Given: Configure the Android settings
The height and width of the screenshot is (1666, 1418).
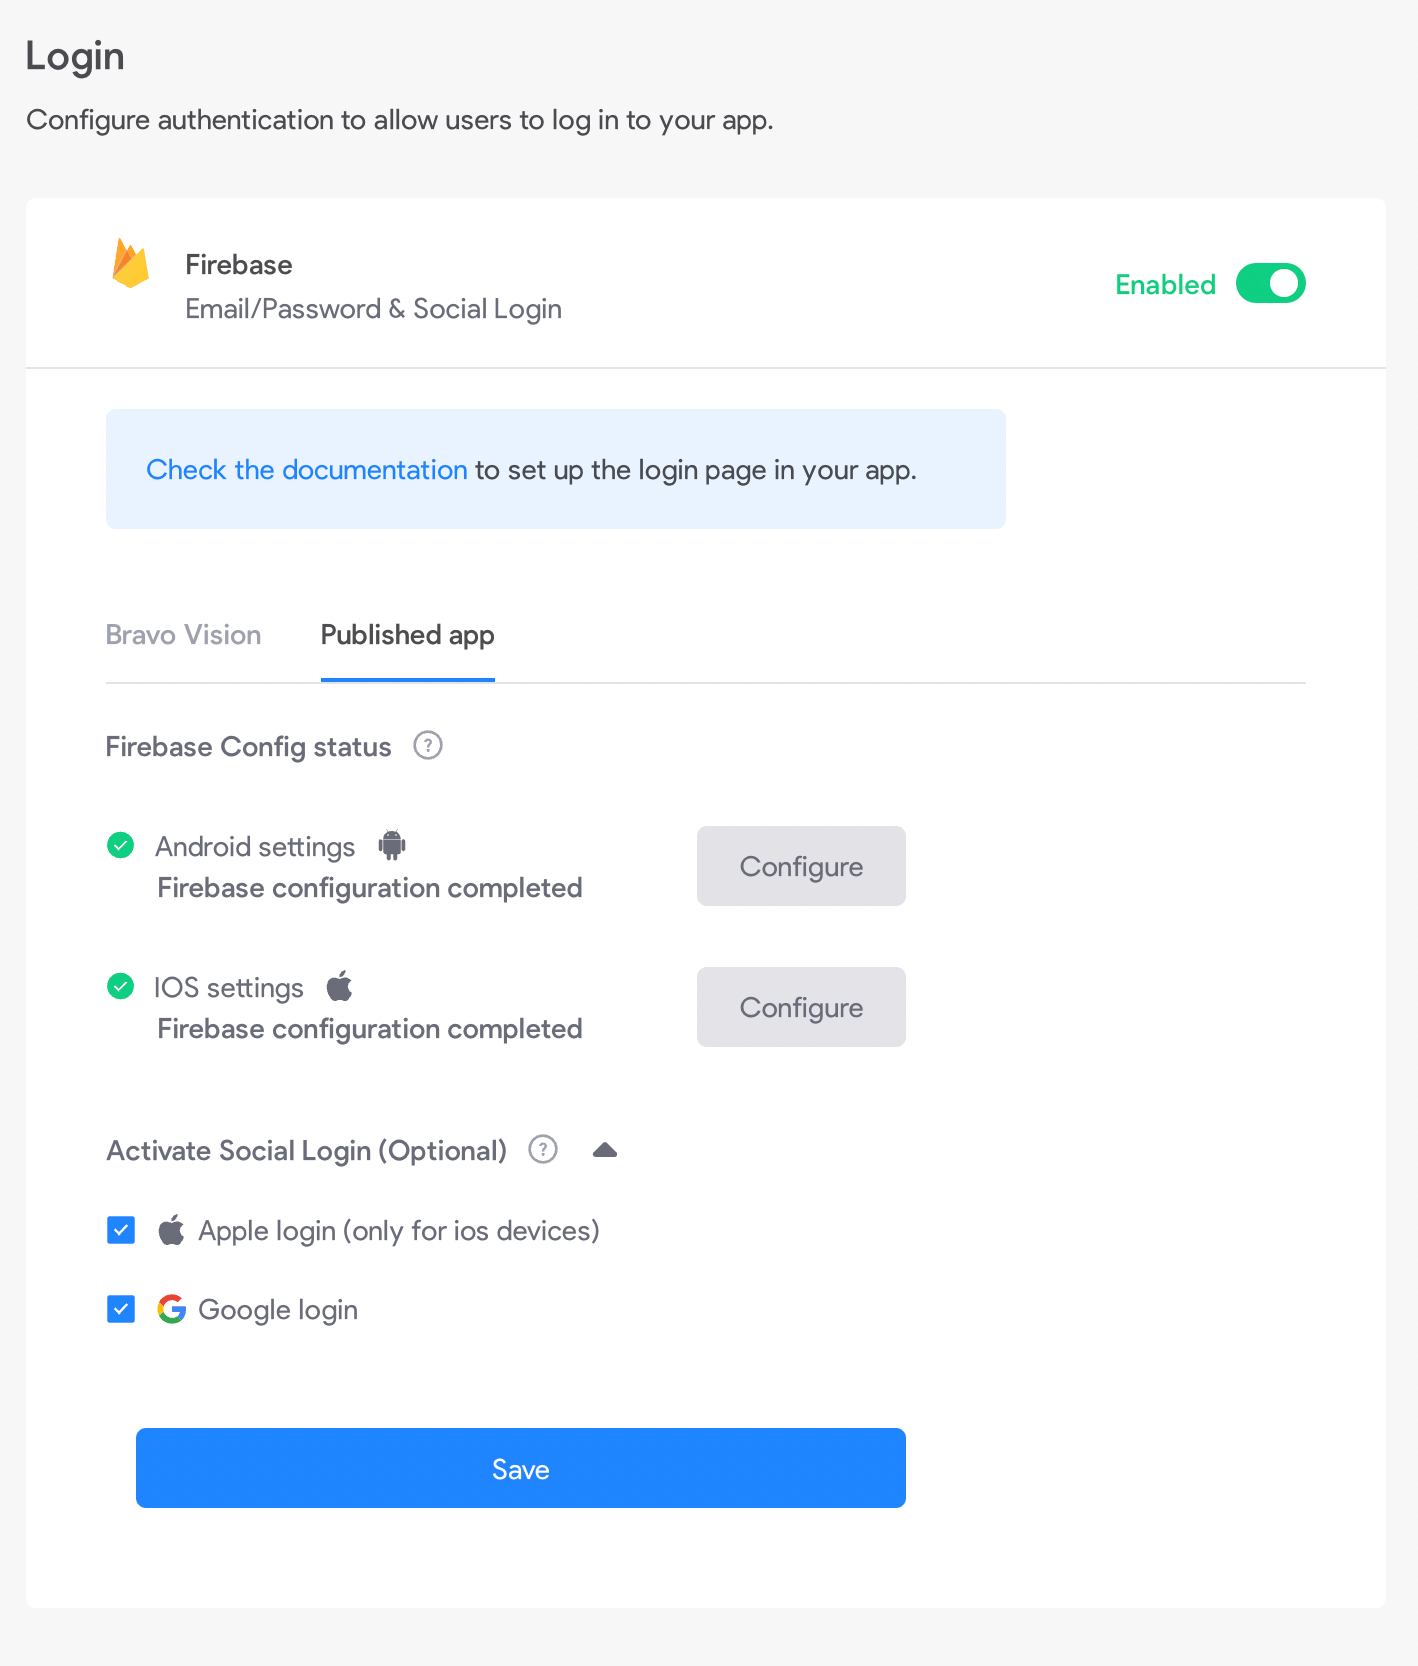Looking at the screenshot, I should pyautogui.click(x=801, y=866).
